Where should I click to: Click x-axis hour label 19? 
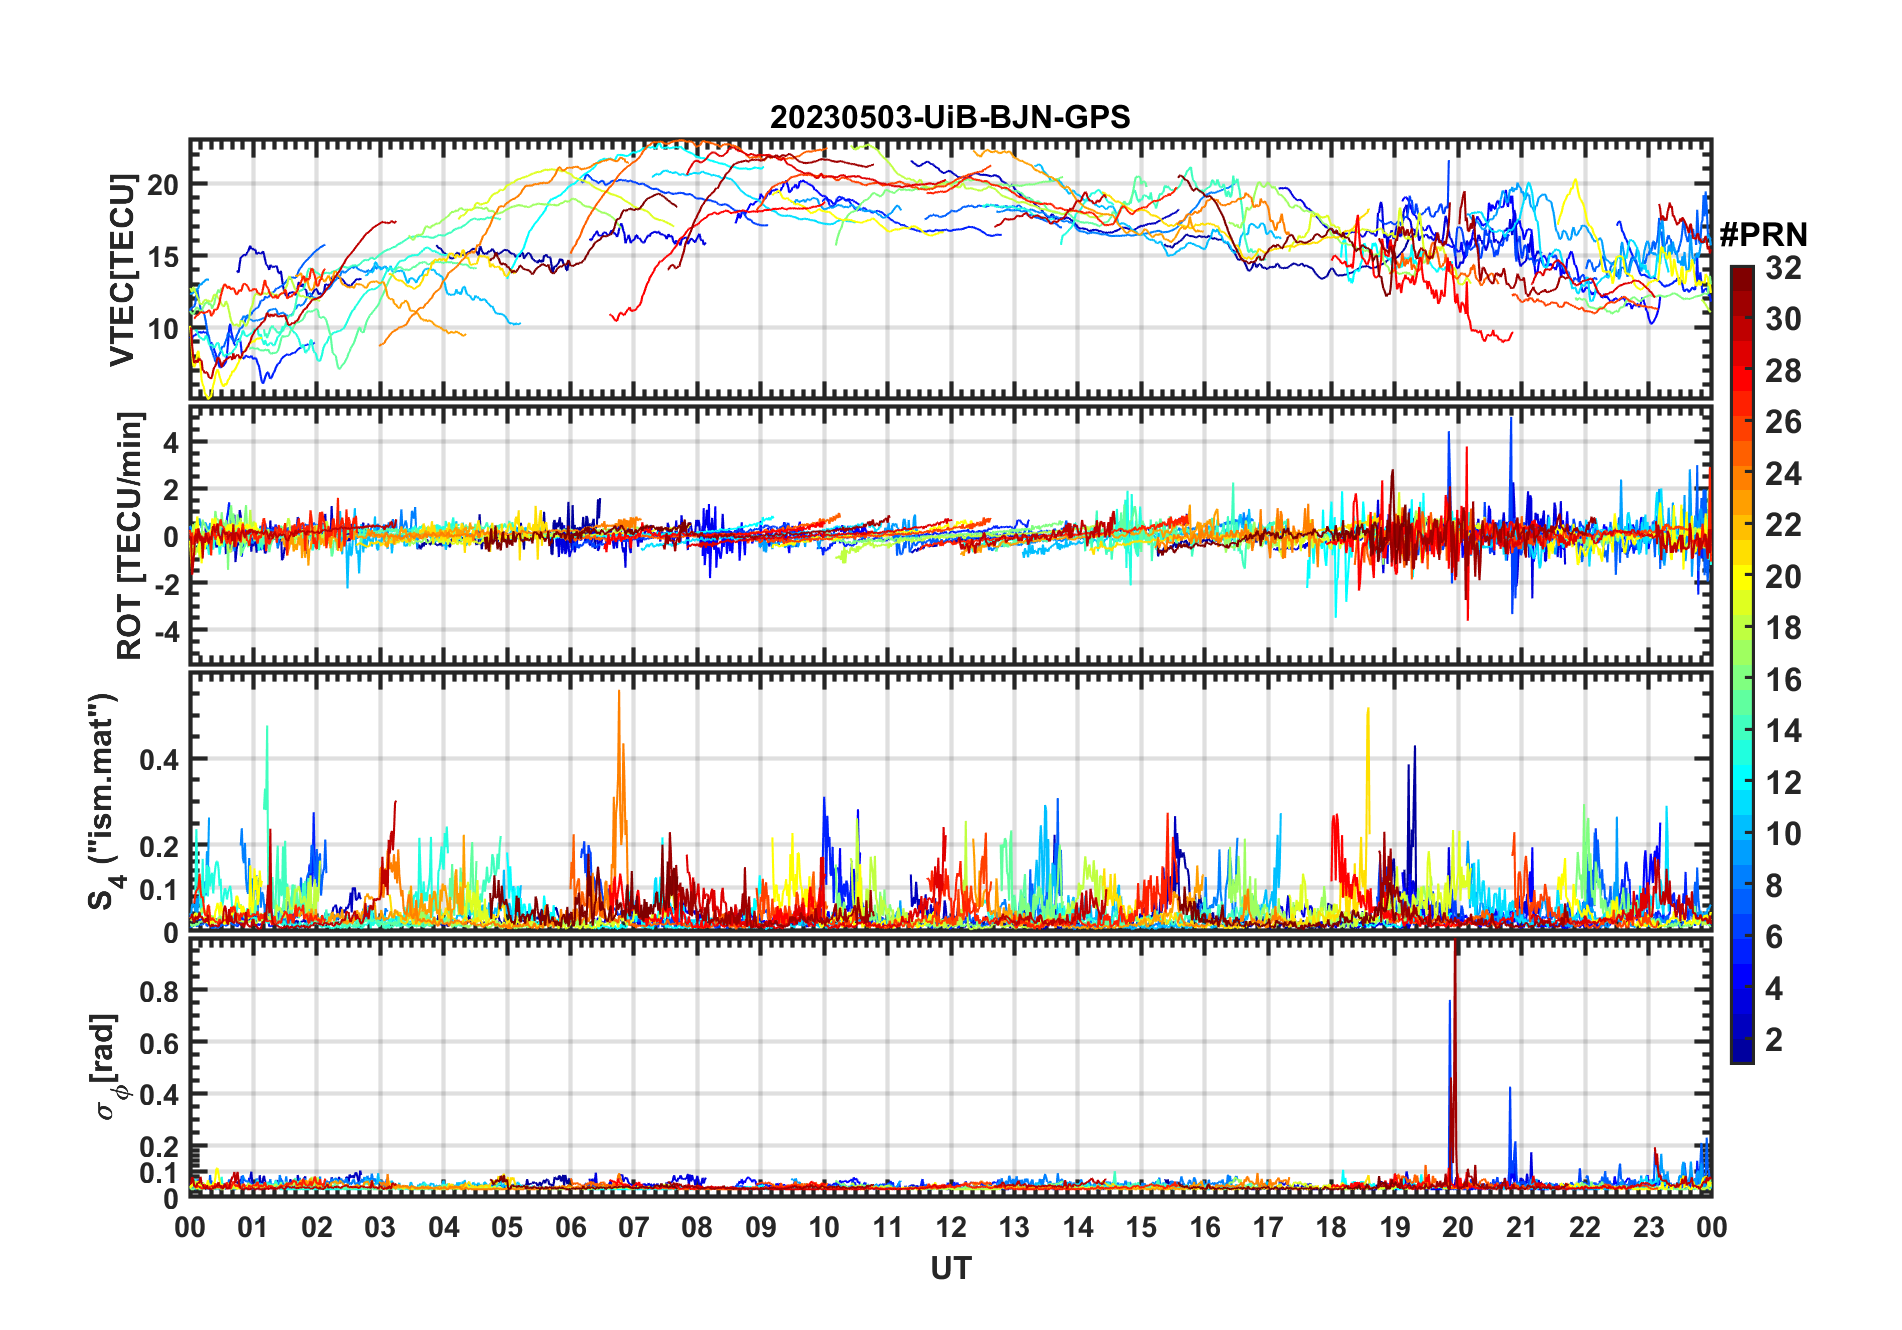[1395, 1227]
